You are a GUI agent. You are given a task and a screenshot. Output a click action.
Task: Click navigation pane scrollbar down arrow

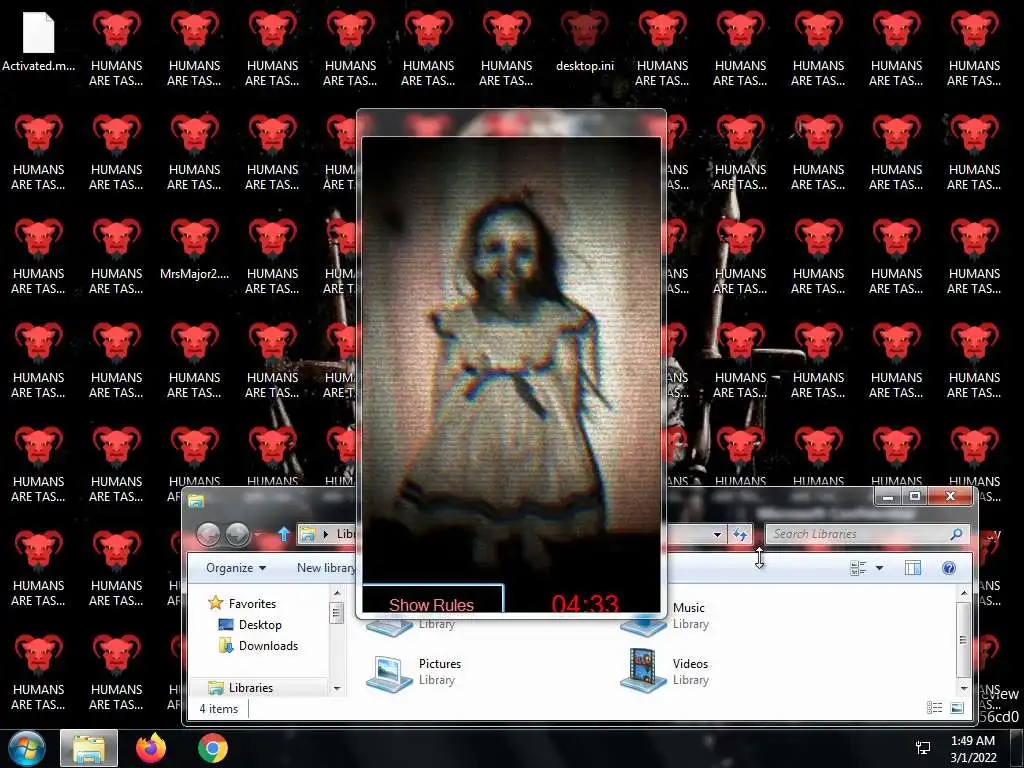(337, 688)
